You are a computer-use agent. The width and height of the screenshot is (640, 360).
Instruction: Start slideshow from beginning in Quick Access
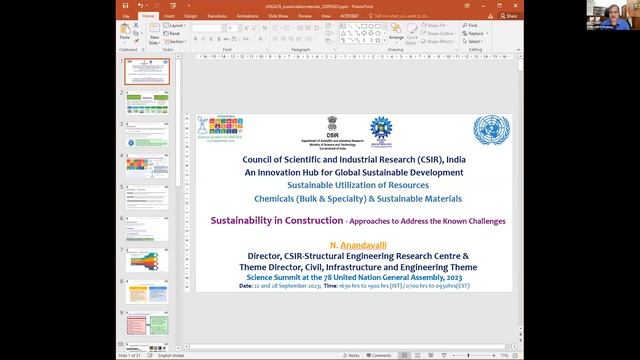click(x=173, y=6)
